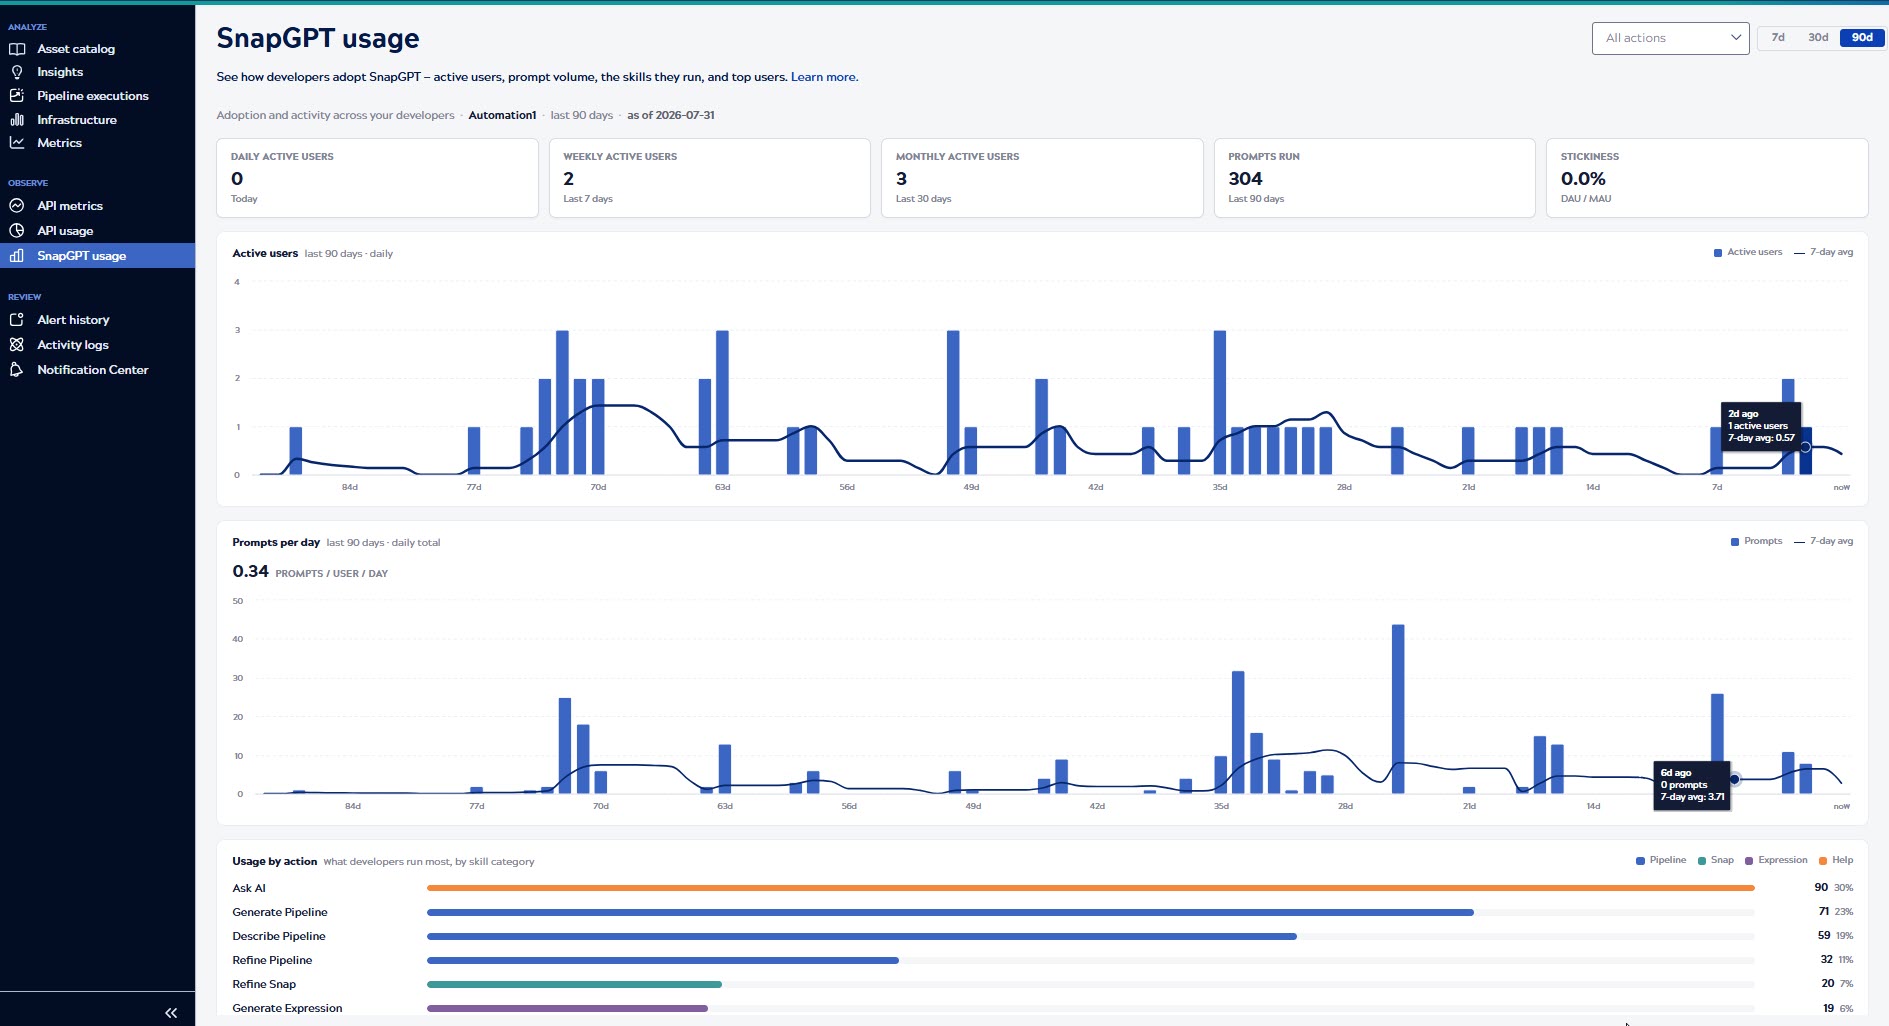Screen dimensions: 1889x1026
Task: Toggle 7-day avg legend in Active users chart
Action: pos(1824,252)
